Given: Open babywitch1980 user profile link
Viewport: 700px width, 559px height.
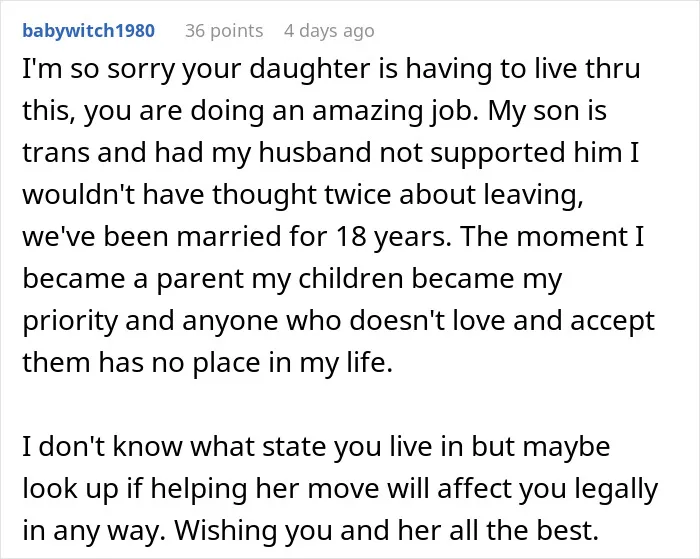Looking at the screenshot, I should click(88, 31).
